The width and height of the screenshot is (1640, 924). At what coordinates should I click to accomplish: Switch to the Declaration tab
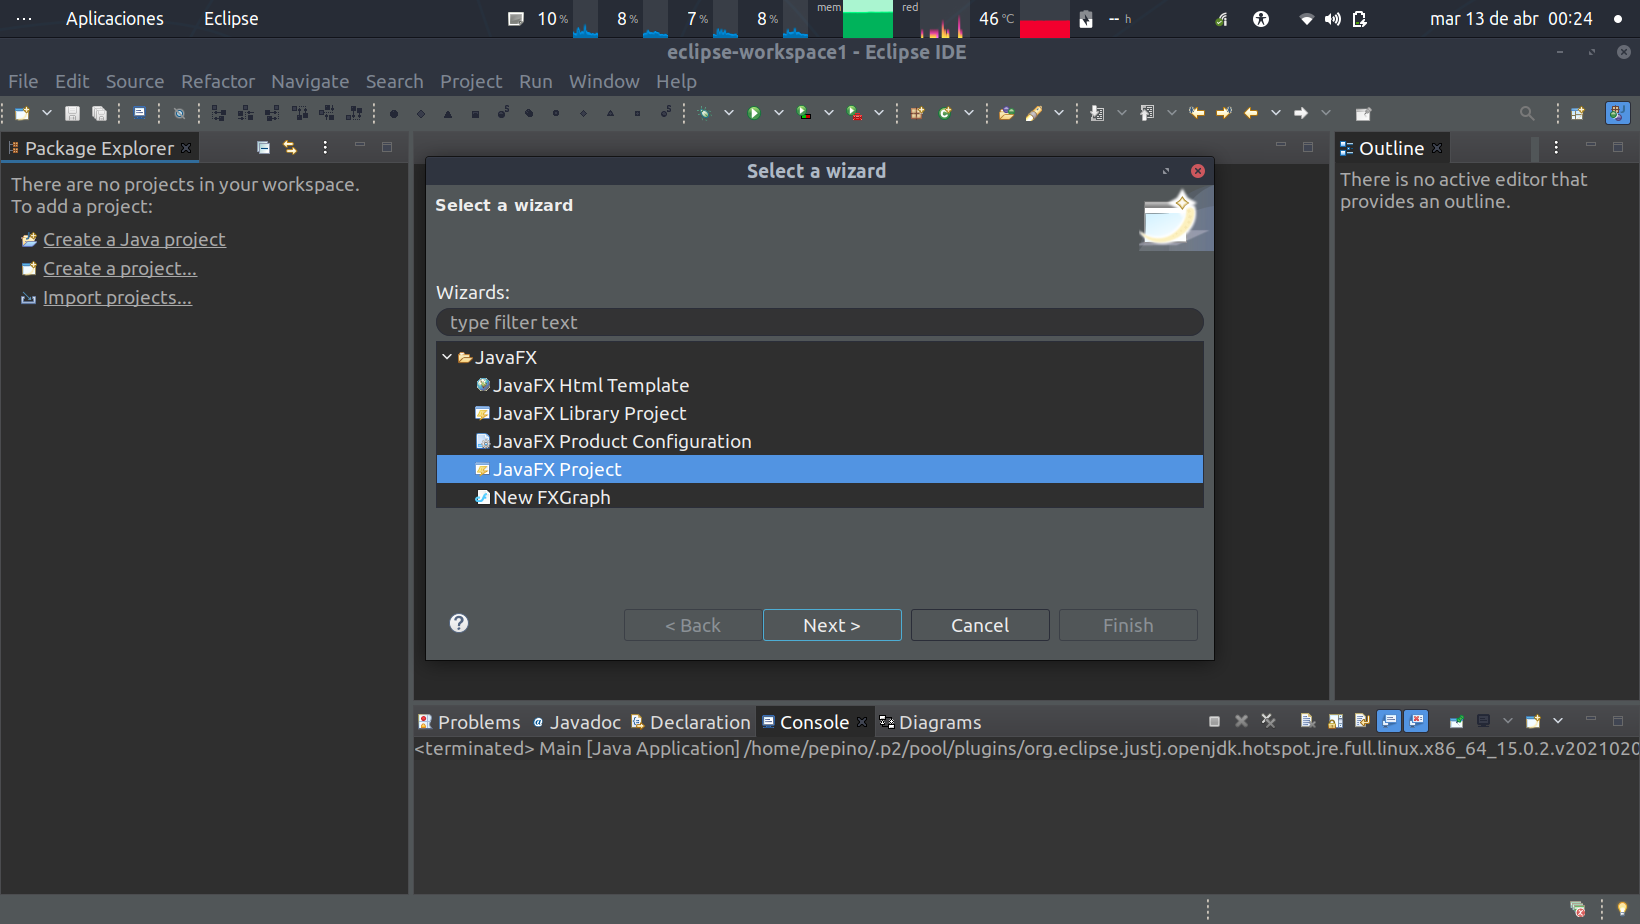coord(690,722)
